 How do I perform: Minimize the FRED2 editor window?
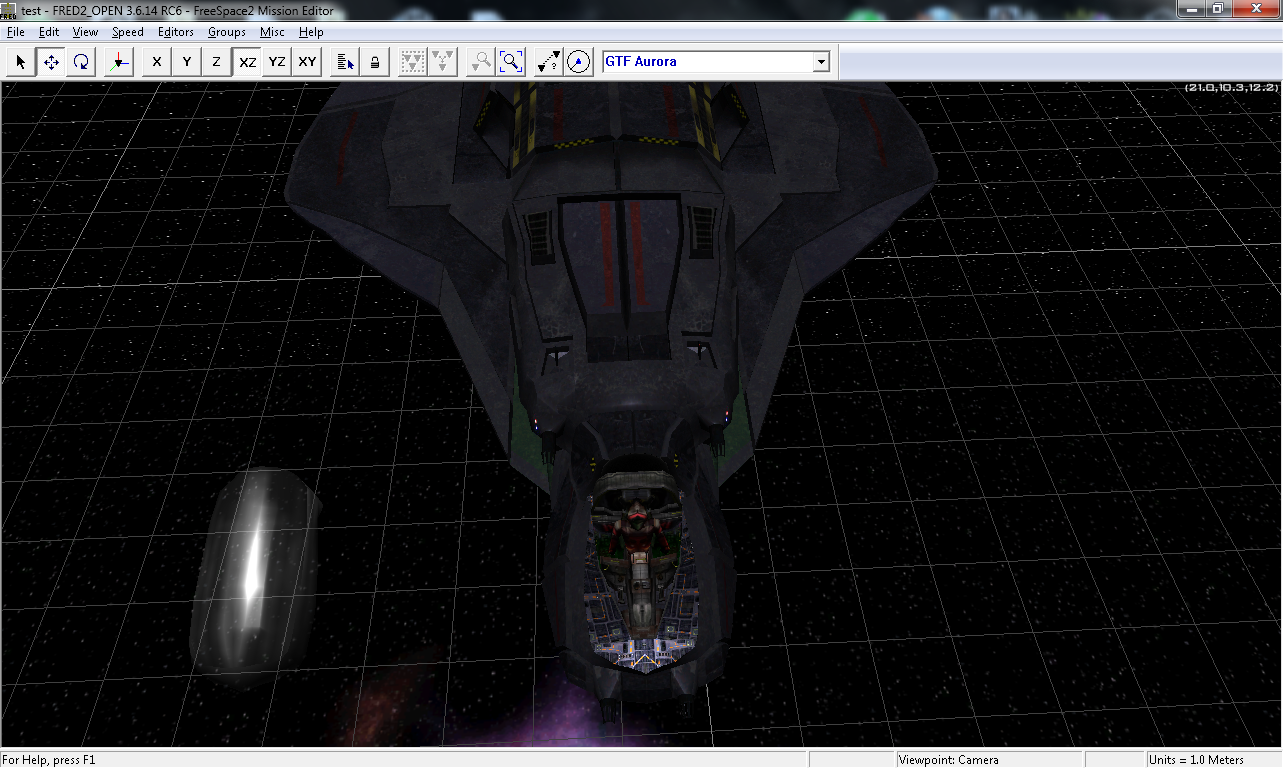click(1191, 9)
